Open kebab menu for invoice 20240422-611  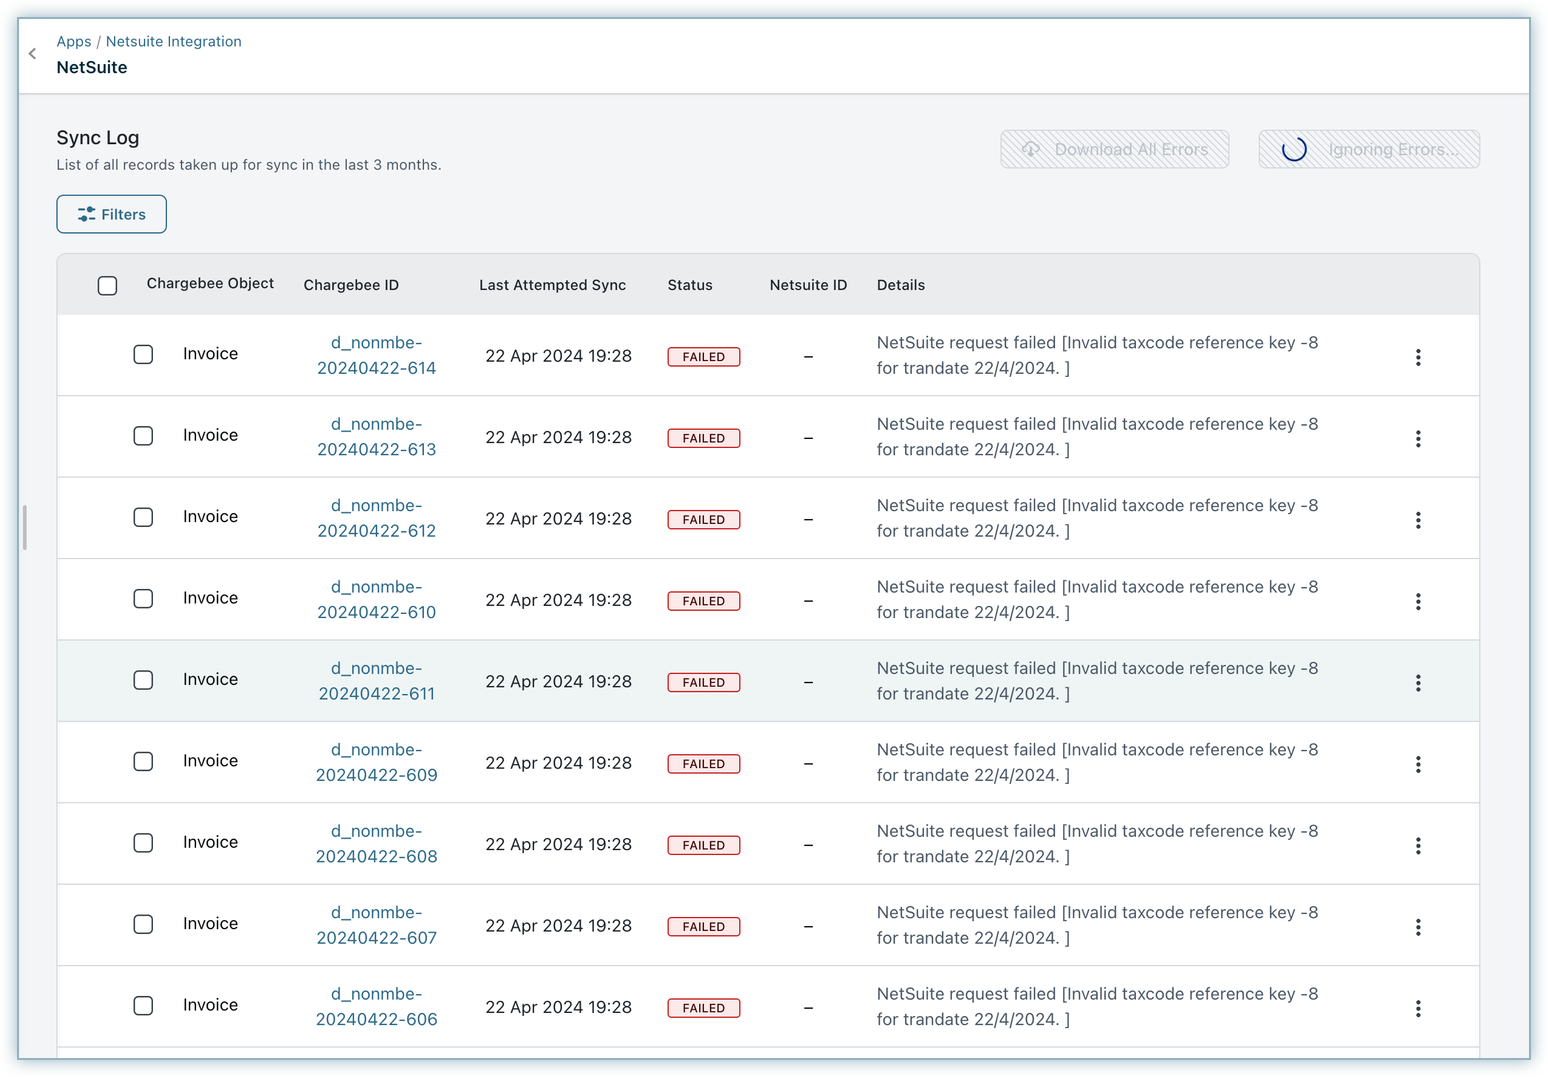click(x=1417, y=683)
